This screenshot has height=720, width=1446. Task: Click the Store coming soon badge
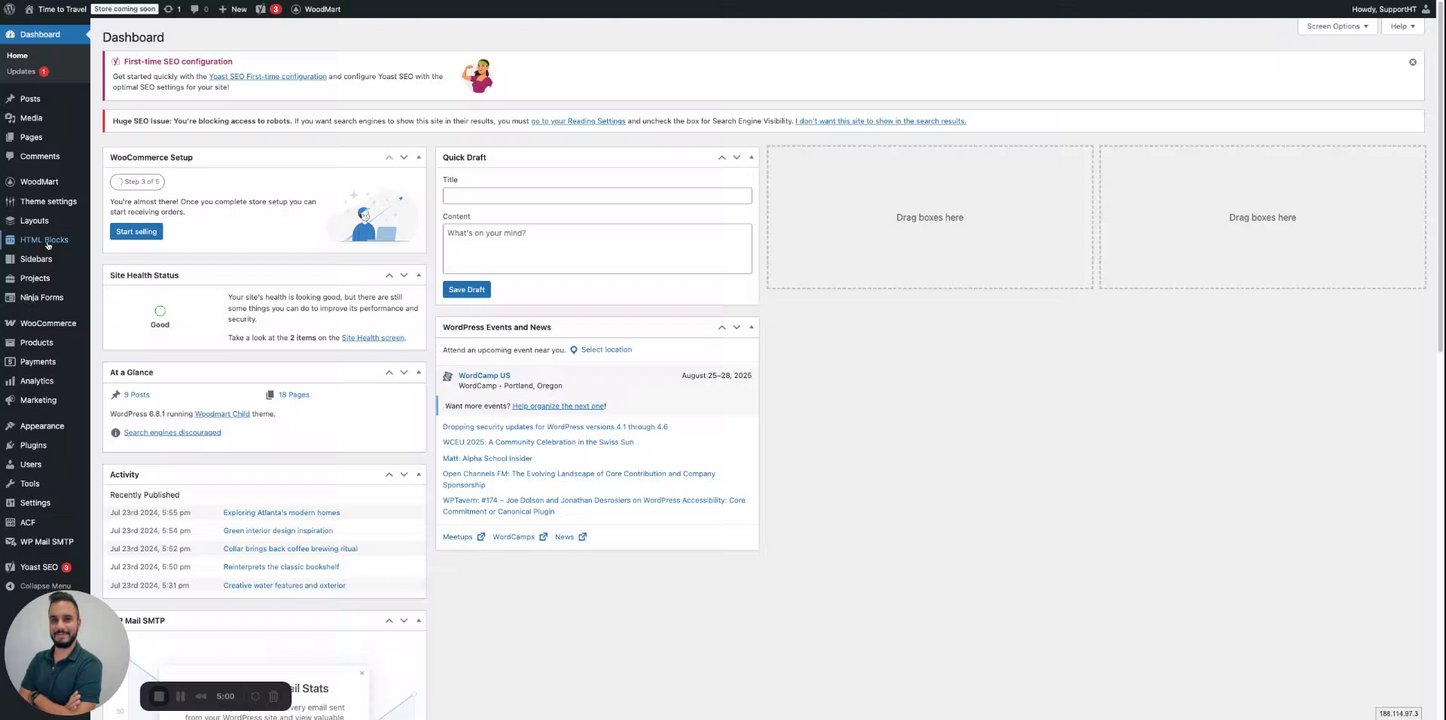(125, 9)
